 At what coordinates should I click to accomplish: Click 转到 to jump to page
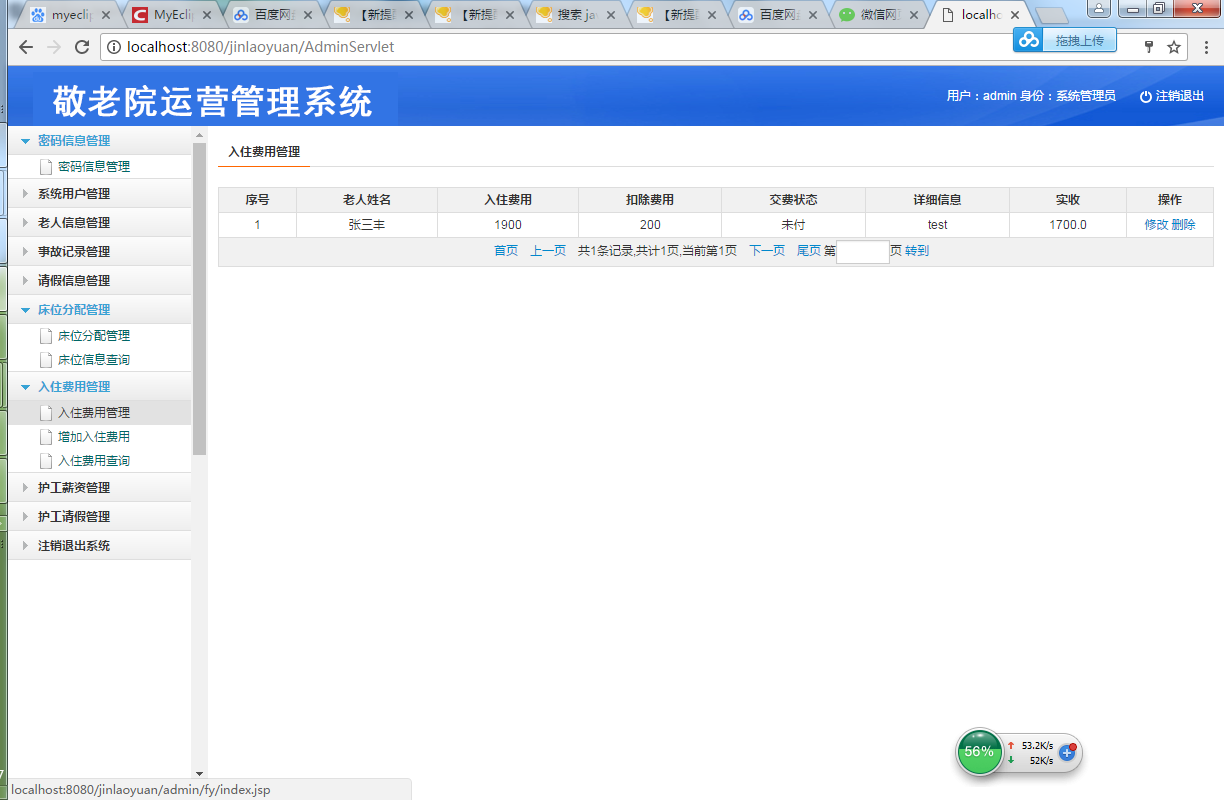[917, 251]
